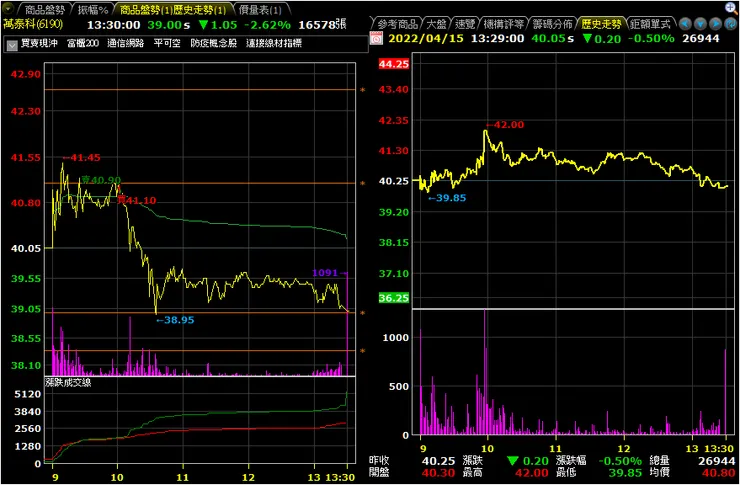
Task: Click the 36.25 lower limit price label
Action: coord(394,298)
